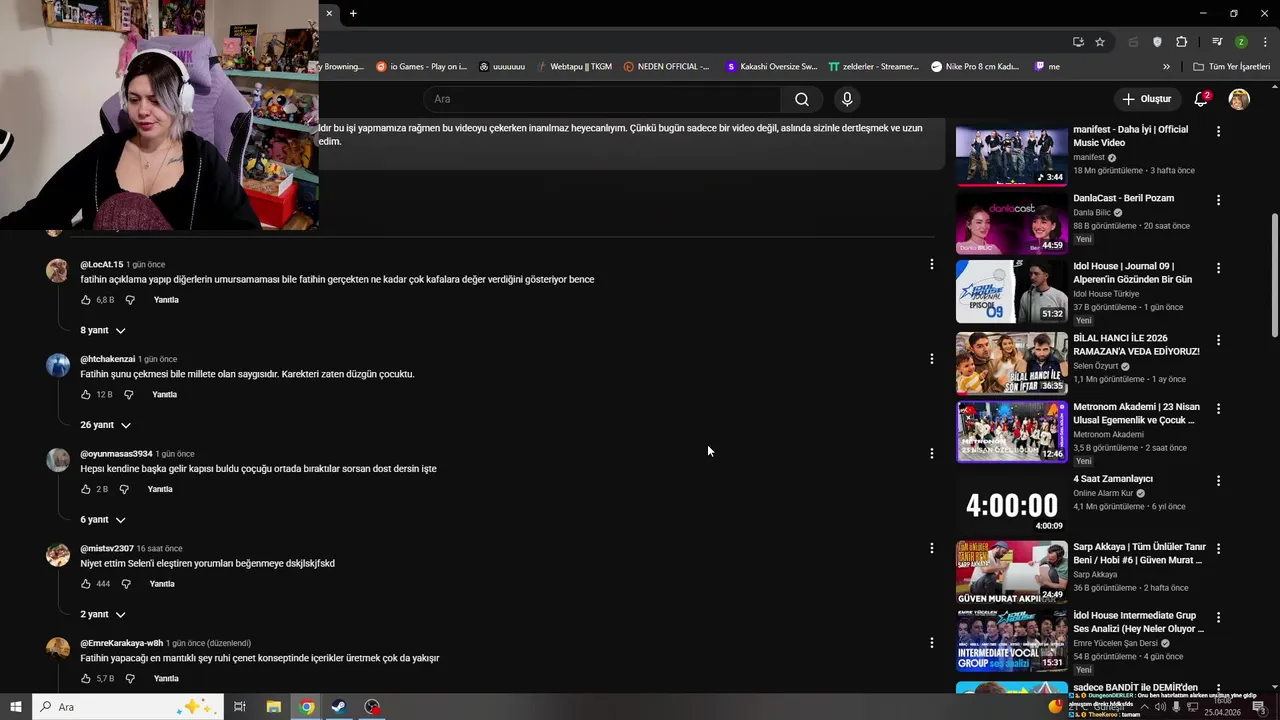
Task: Reply to @LocAL15 comment via Yanıtla
Action: (x=166, y=300)
